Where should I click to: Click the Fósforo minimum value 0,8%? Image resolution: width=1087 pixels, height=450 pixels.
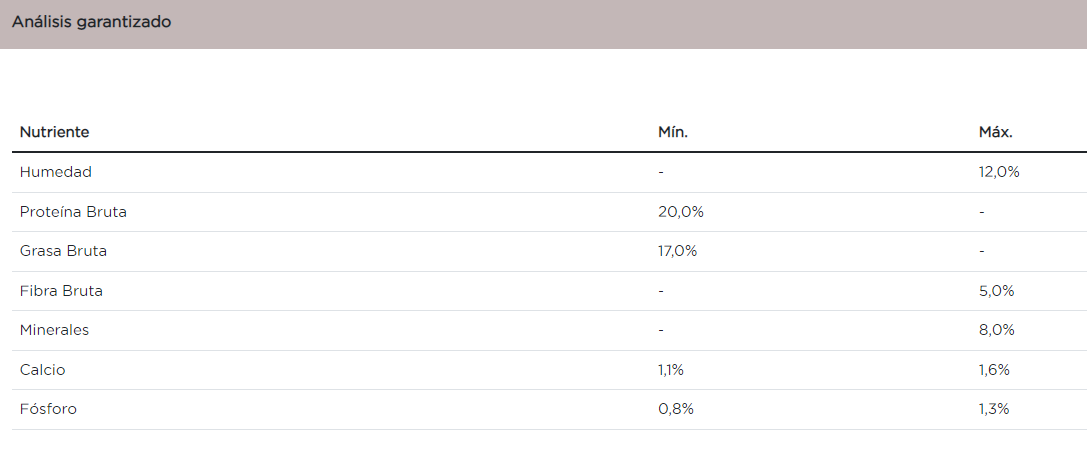[x=676, y=409]
